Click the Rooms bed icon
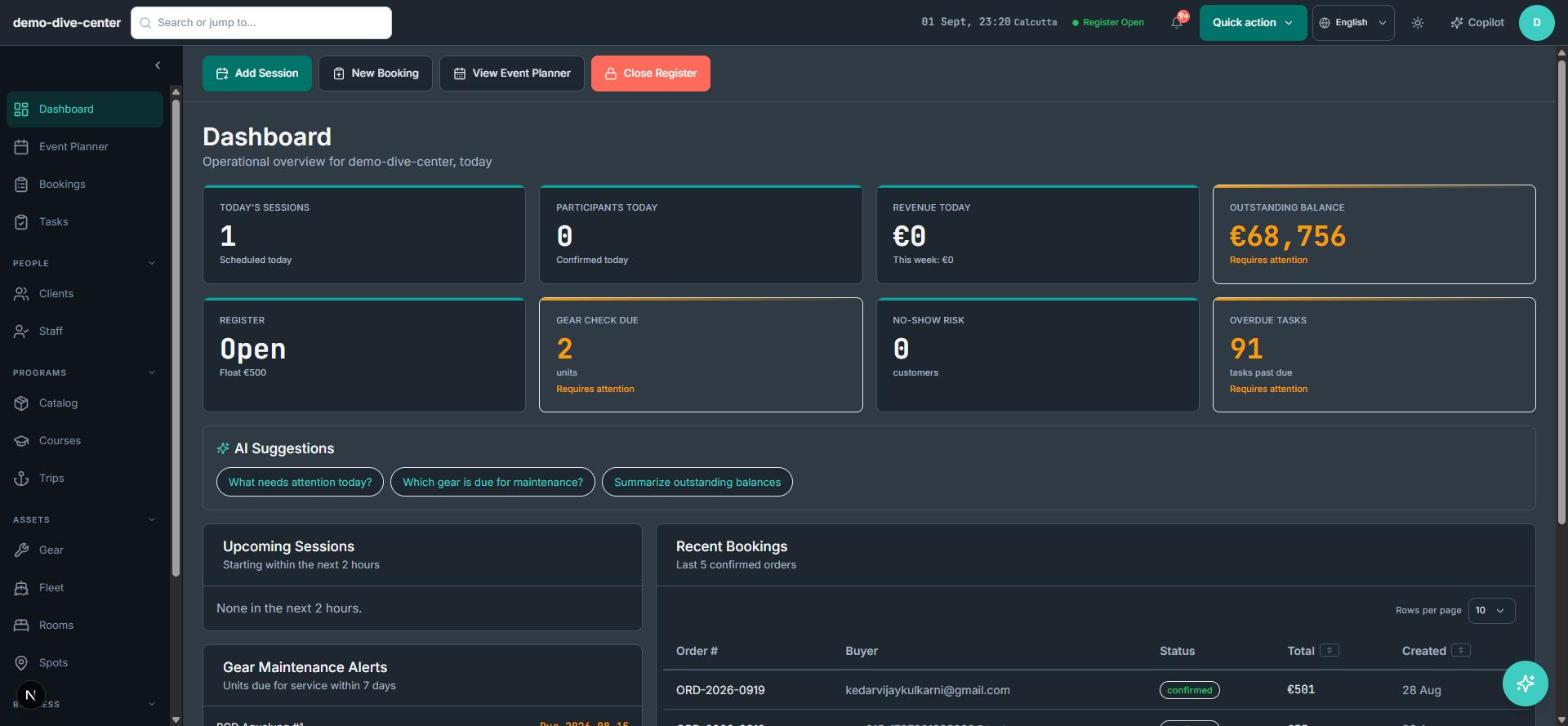 pyautogui.click(x=21, y=625)
